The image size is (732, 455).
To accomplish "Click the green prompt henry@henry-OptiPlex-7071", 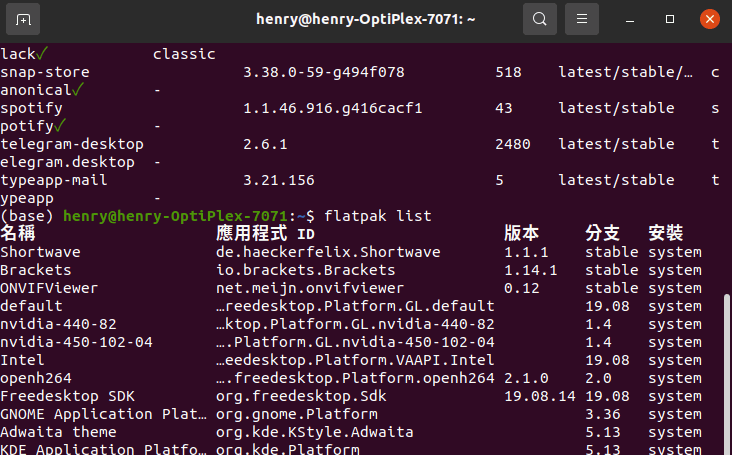I will [x=176, y=216].
